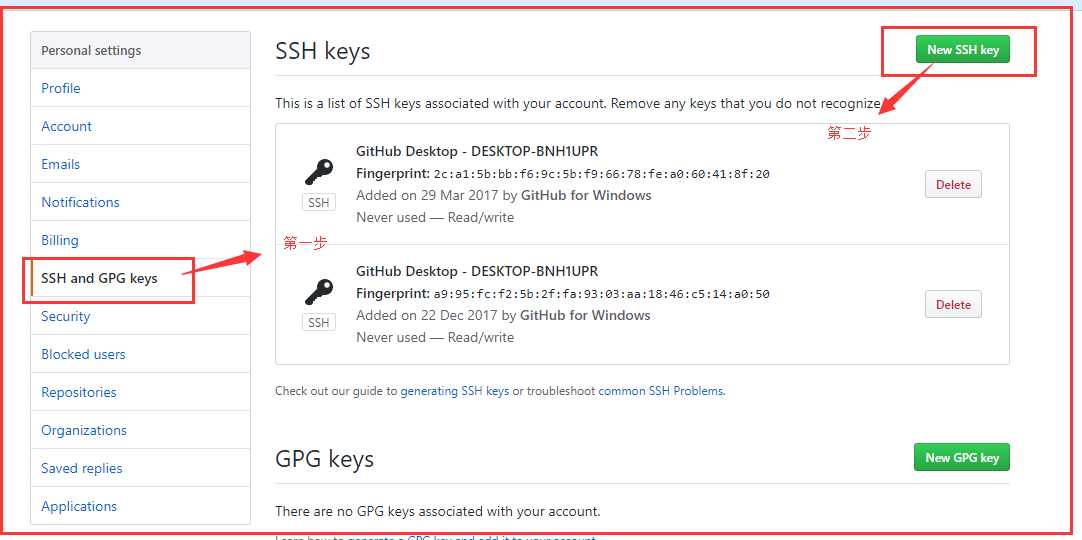The image size is (1082, 540).
Task: Click the SSH badge under the second key
Action: pos(319,323)
